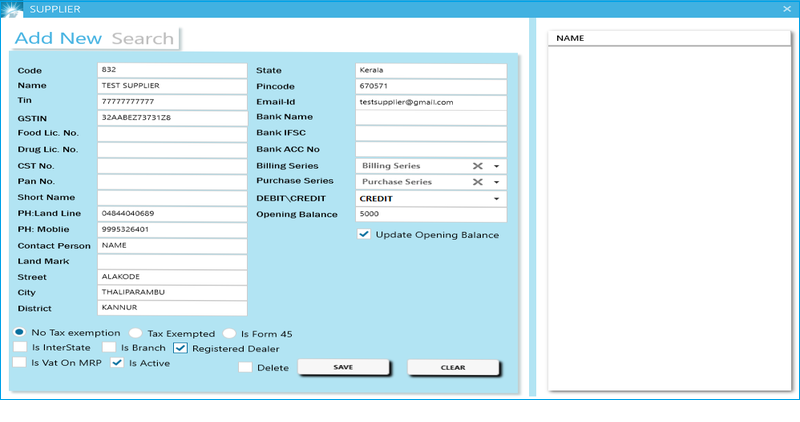Focus the Code field containing 832

point(172,70)
